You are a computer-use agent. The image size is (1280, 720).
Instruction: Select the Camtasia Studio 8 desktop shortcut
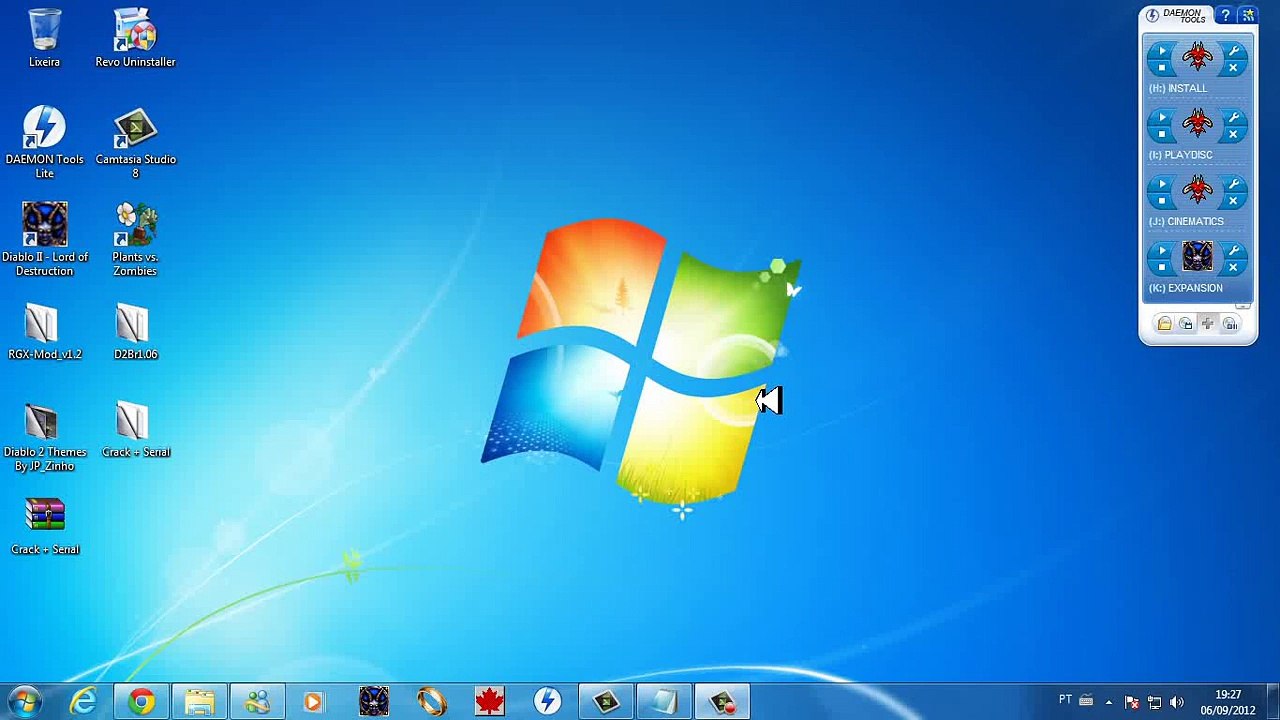pyautogui.click(x=135, y=143)
